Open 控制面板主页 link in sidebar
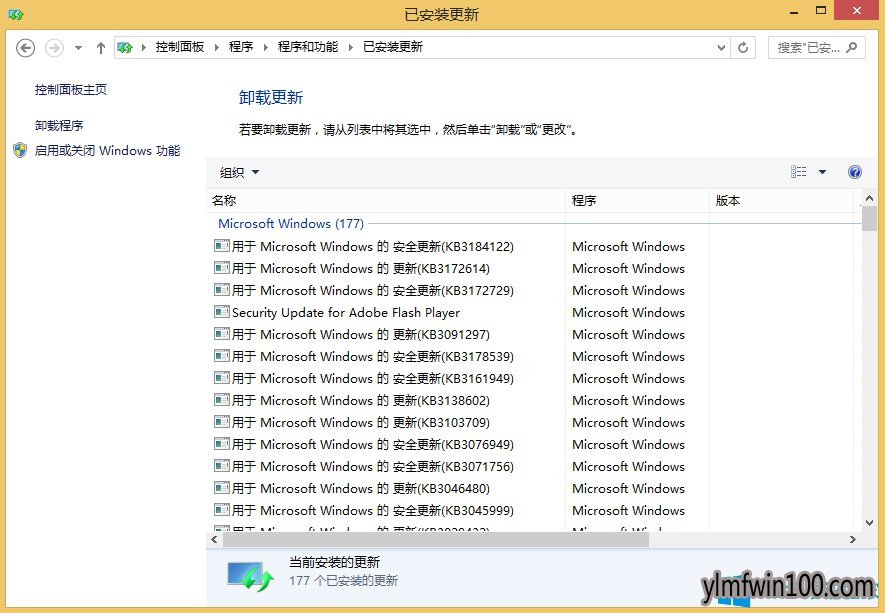 tap(71, 90)
